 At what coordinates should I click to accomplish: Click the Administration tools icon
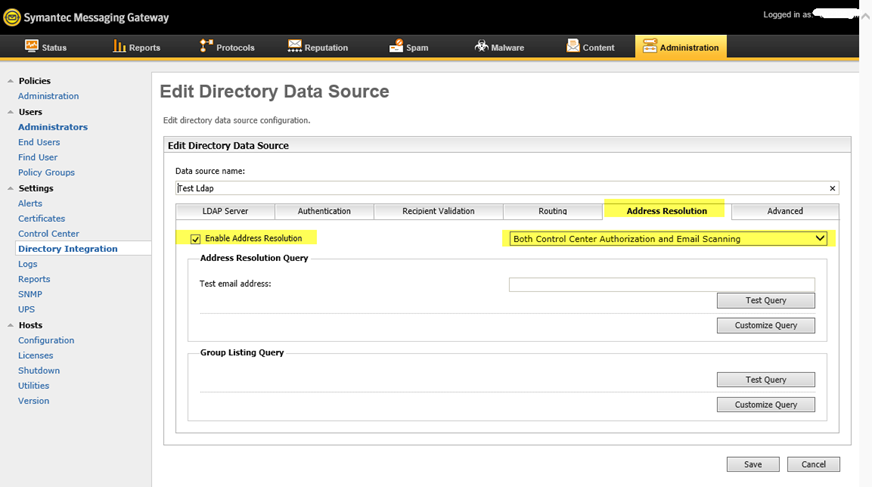650,46
